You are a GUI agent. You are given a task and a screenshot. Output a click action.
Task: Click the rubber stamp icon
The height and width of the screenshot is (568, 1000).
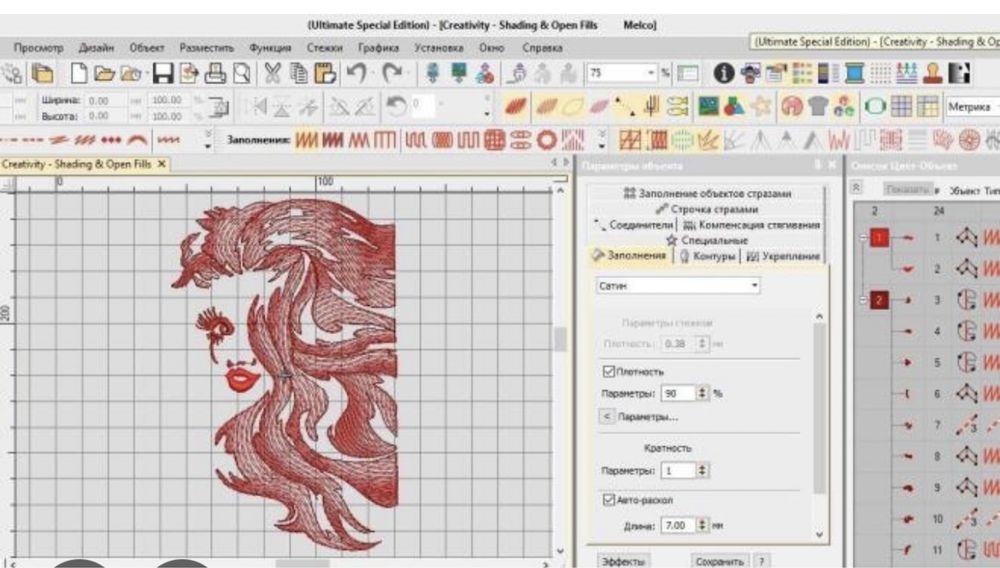pyautogui.click(x=934, y=73)
